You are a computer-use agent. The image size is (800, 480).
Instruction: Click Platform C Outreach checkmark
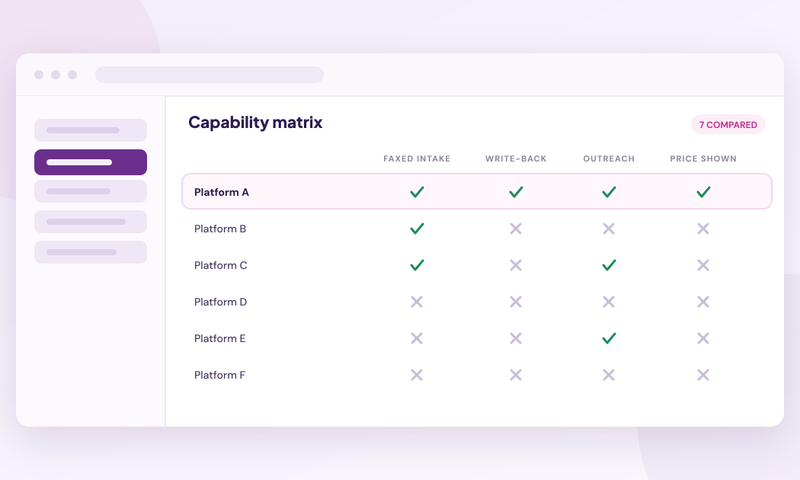tap(609, 265)
